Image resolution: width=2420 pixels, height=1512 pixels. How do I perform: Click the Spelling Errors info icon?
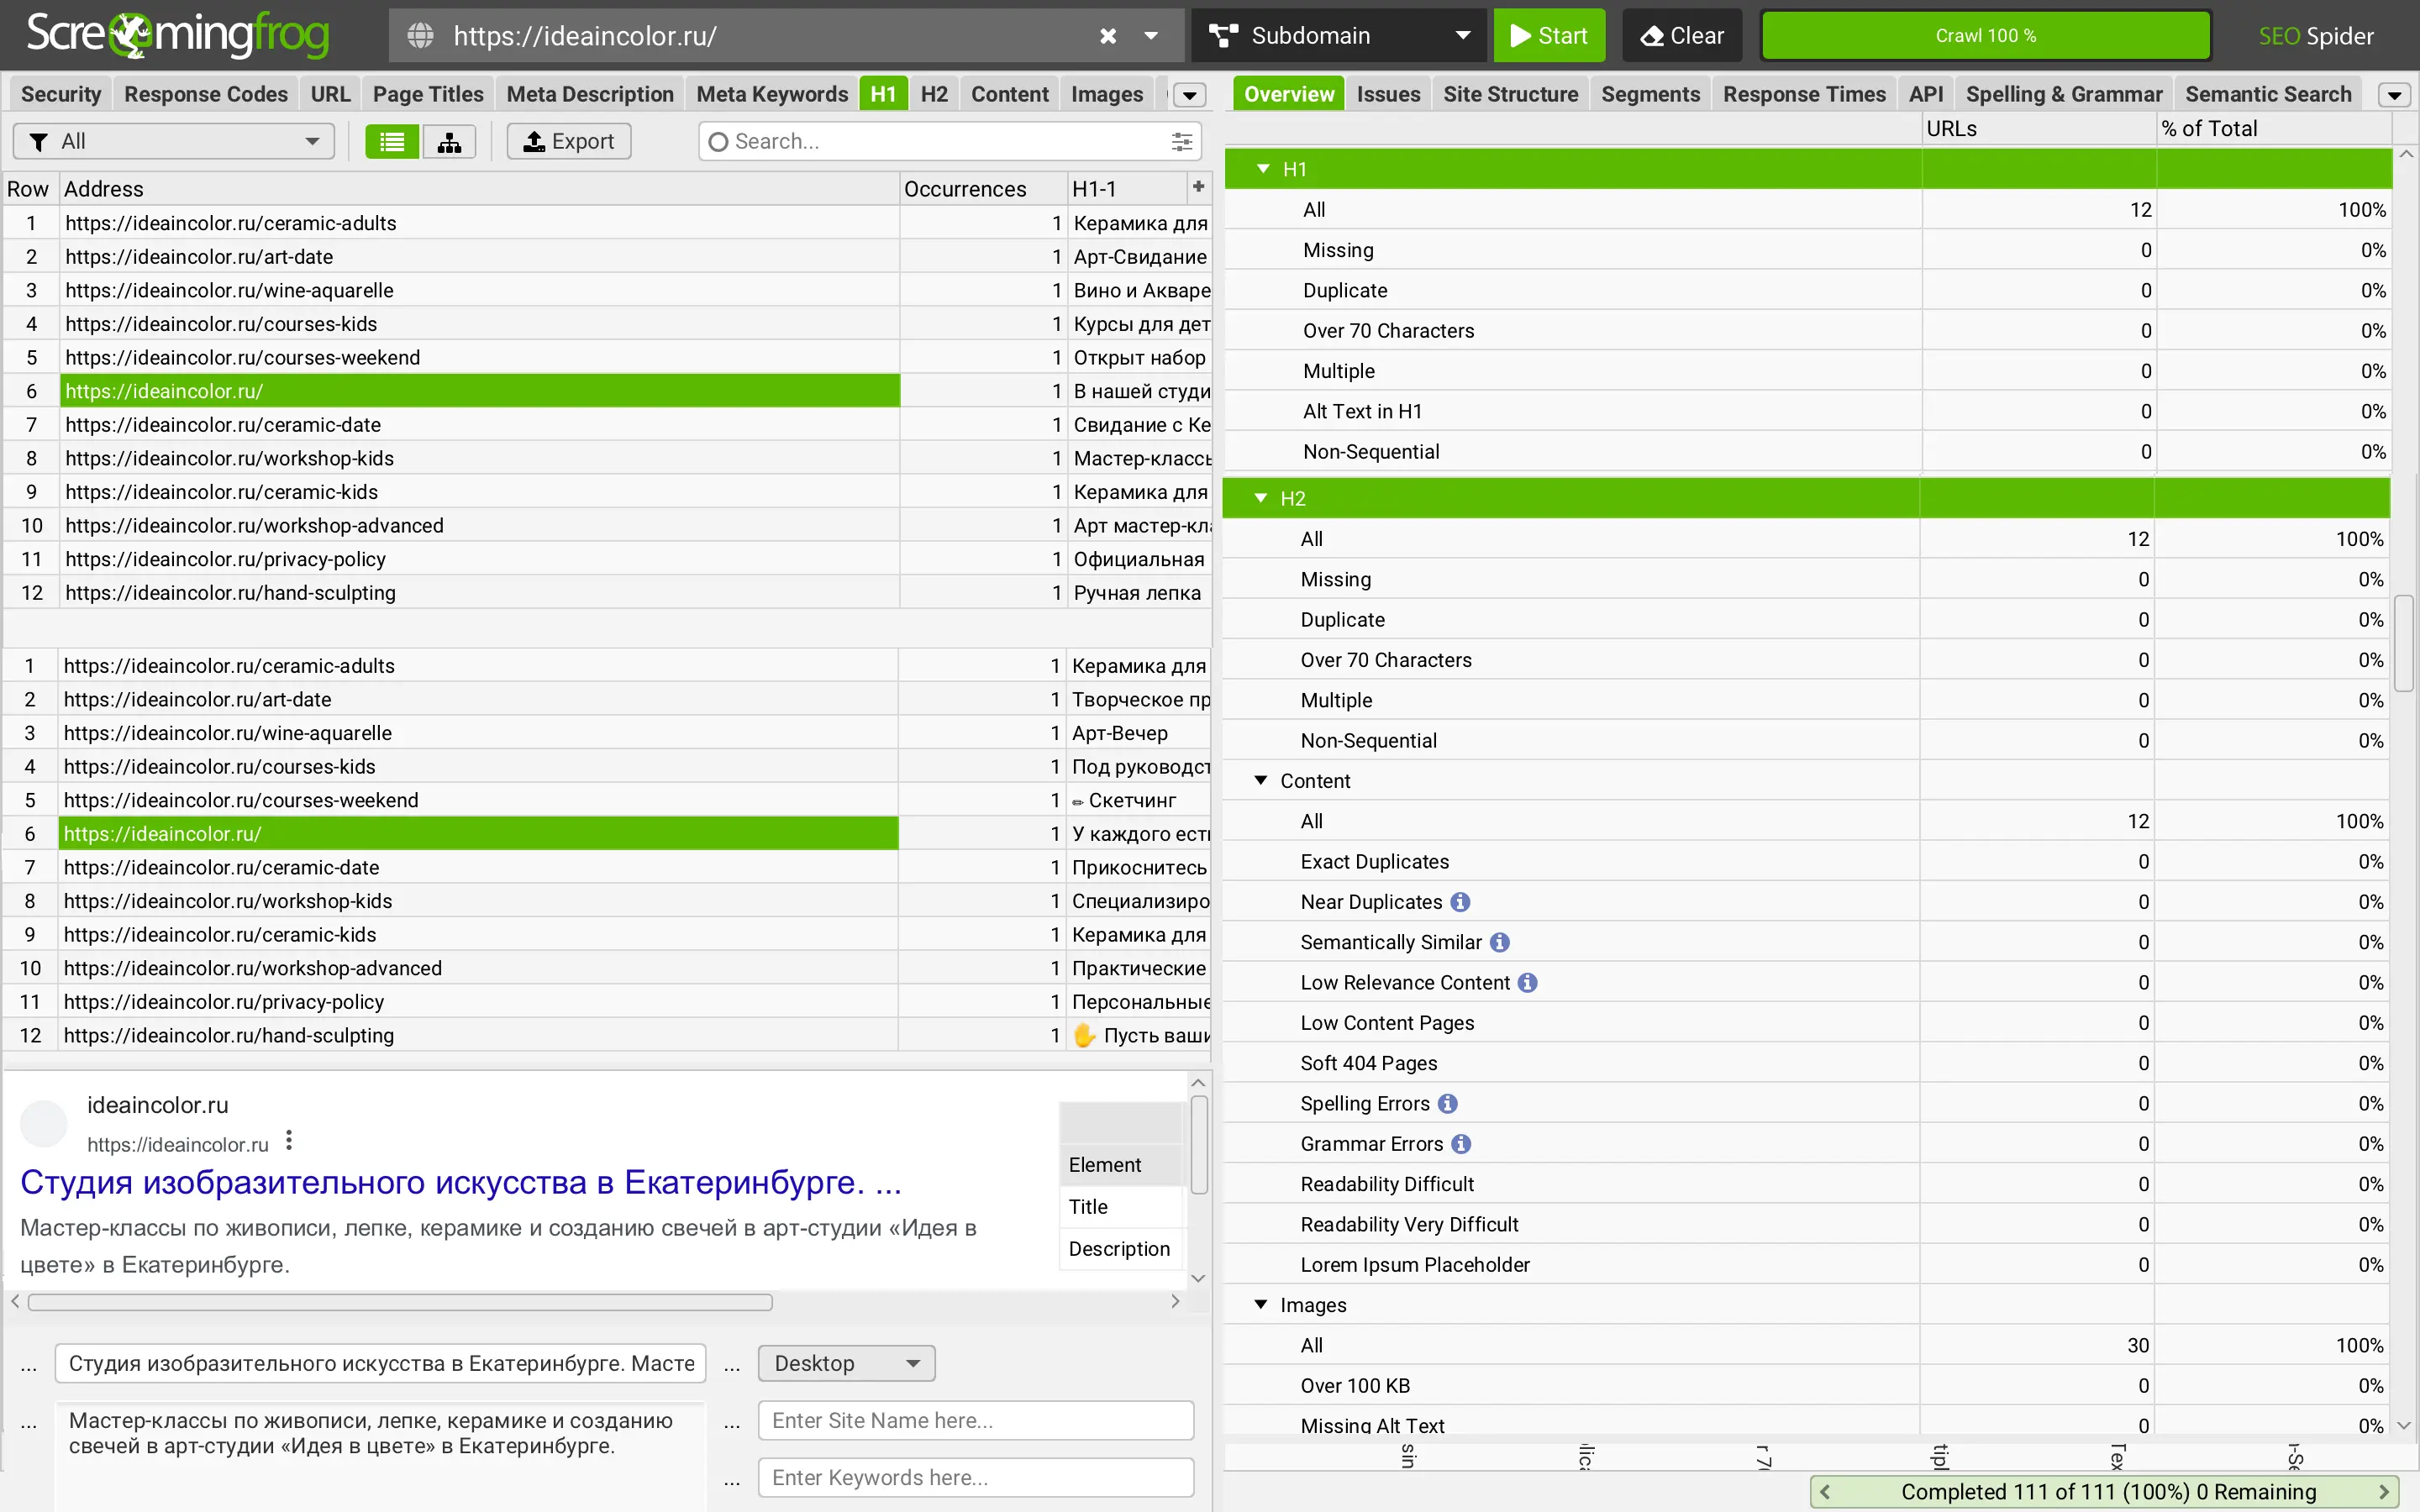point(1447,1104)
